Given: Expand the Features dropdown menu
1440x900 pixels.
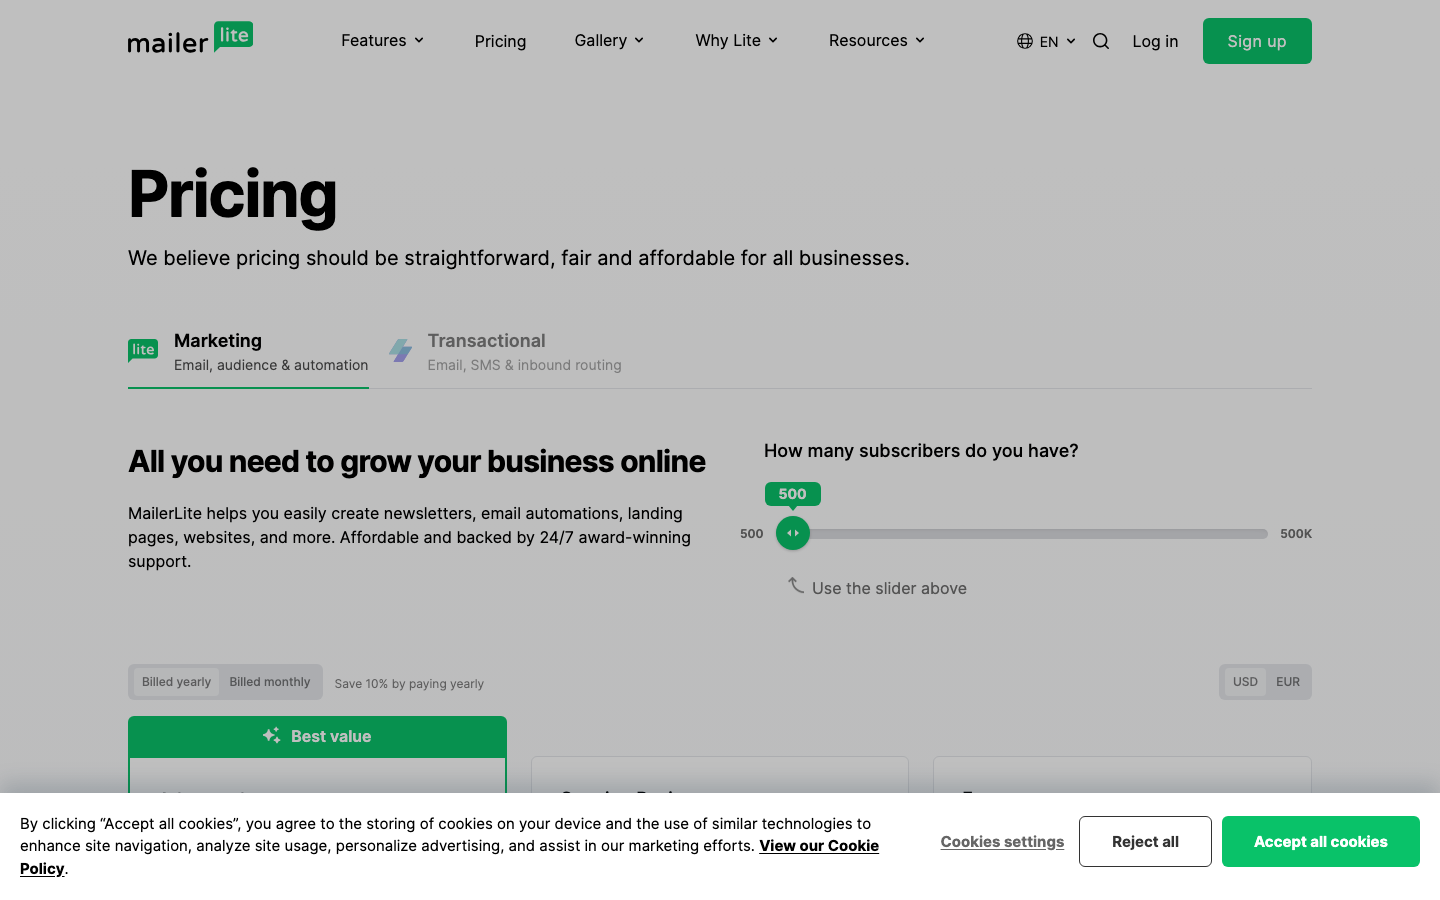Looking at the screenshot, I should (382, 41).
